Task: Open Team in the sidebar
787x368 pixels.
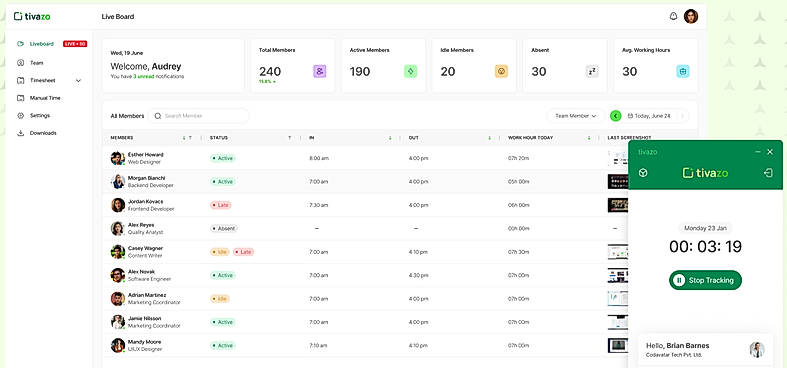Action: [36, 63]
